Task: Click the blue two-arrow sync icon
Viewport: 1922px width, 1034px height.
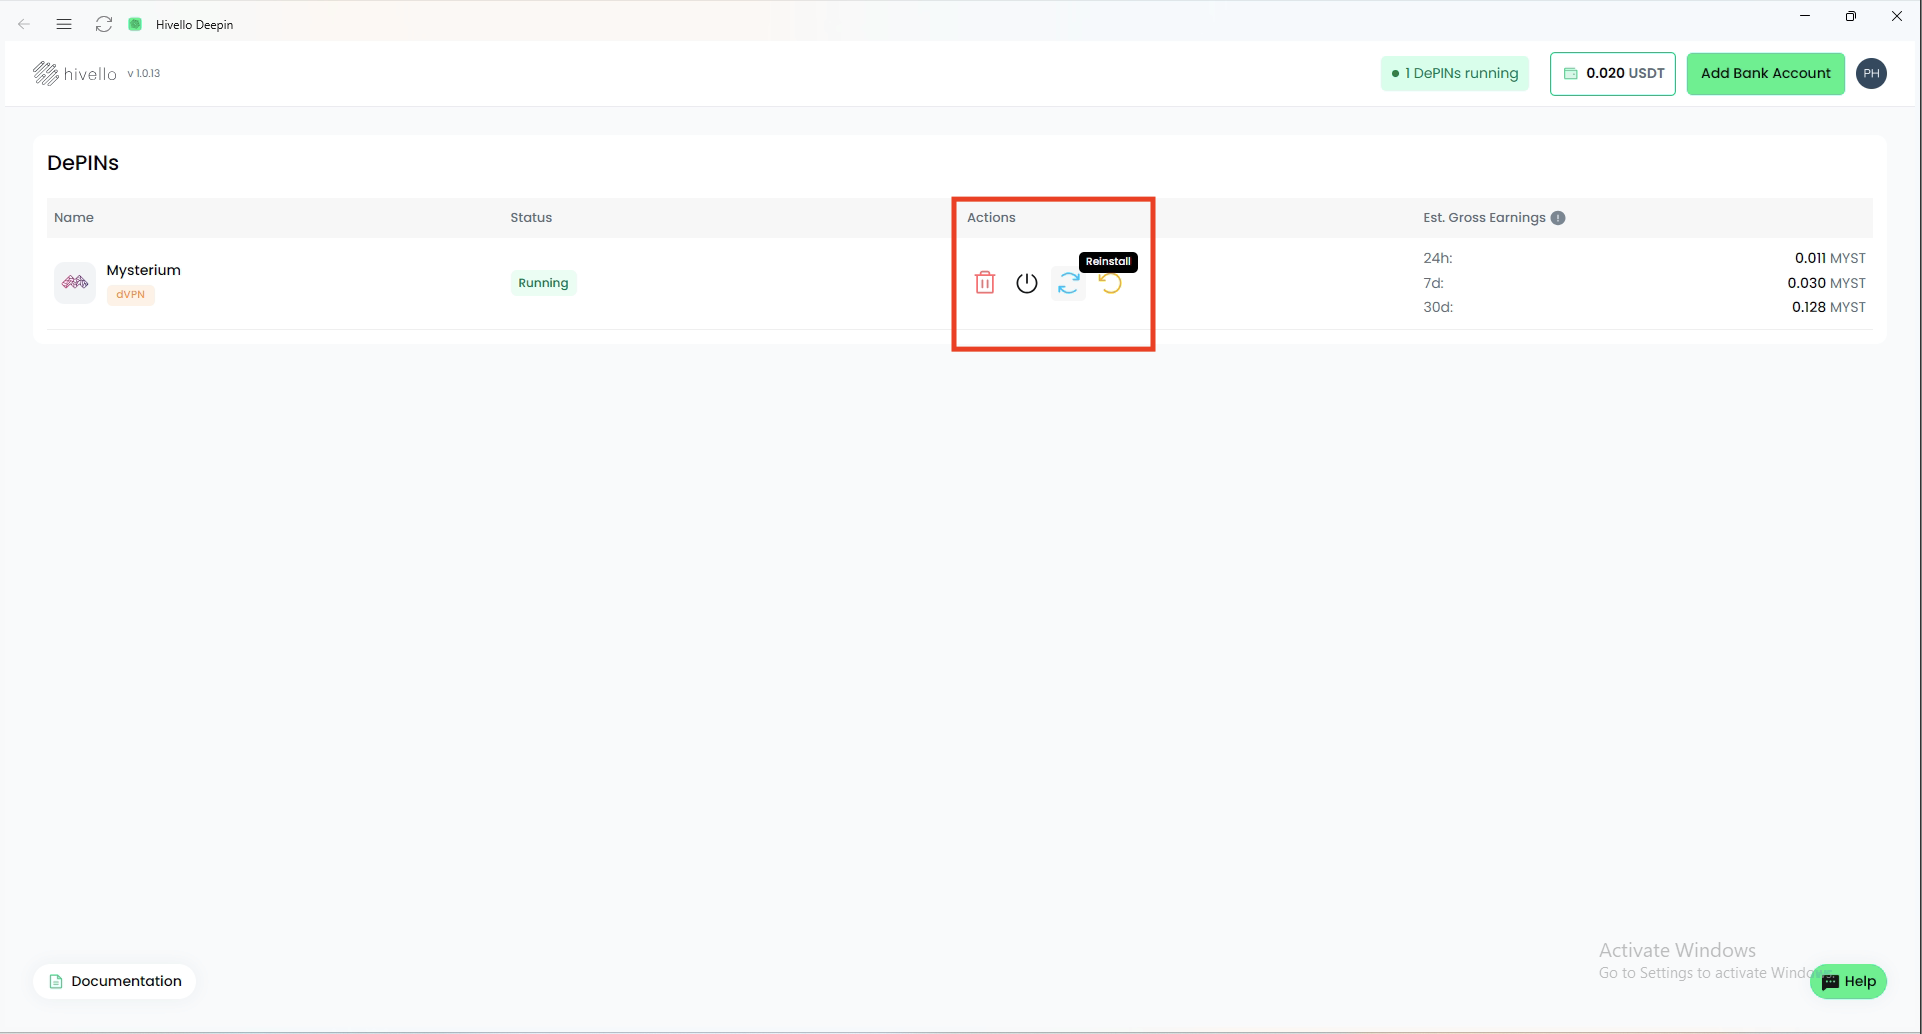Action: pyautogui.click(x=1068, y=284)
